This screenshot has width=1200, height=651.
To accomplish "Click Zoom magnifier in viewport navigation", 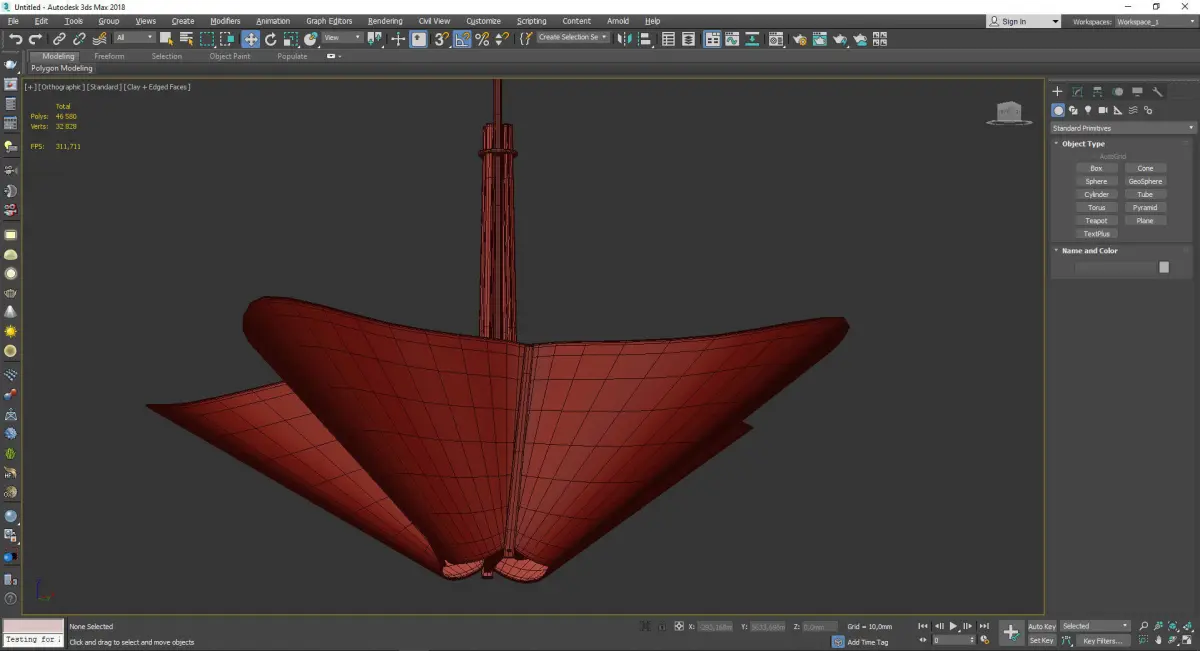I will (x=1143, y=626).
